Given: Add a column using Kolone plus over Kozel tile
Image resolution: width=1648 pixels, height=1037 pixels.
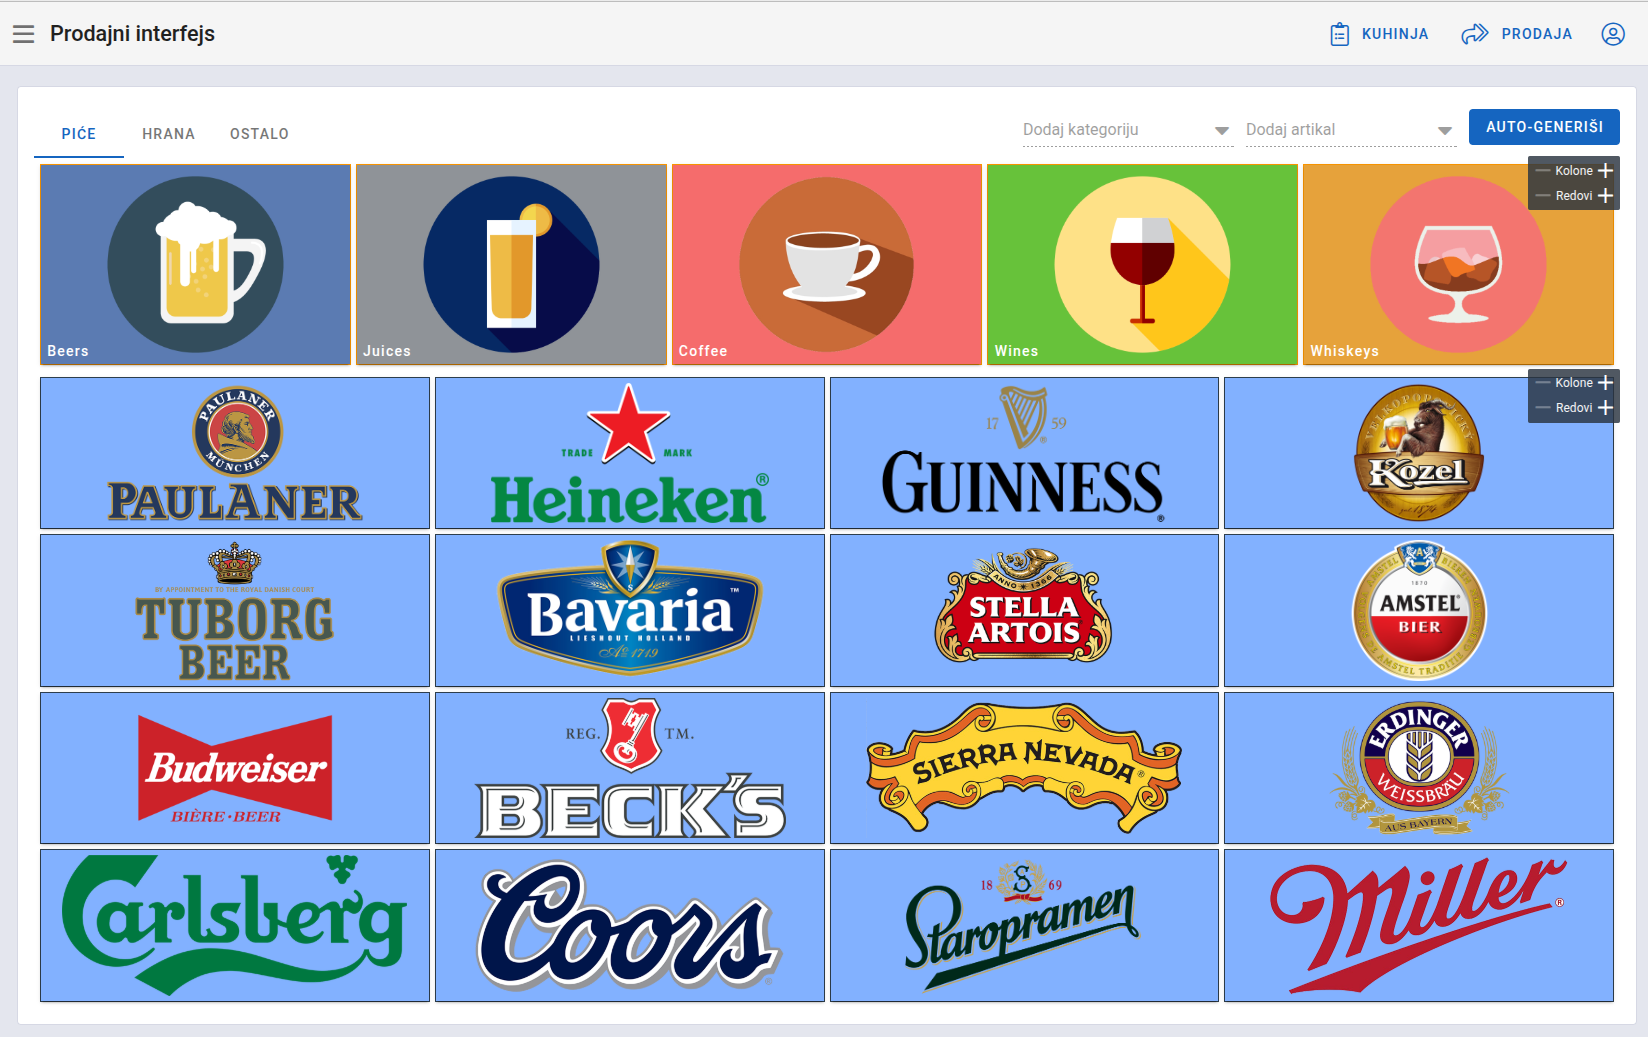Looking at the screenshot, I should (1605, 383).
